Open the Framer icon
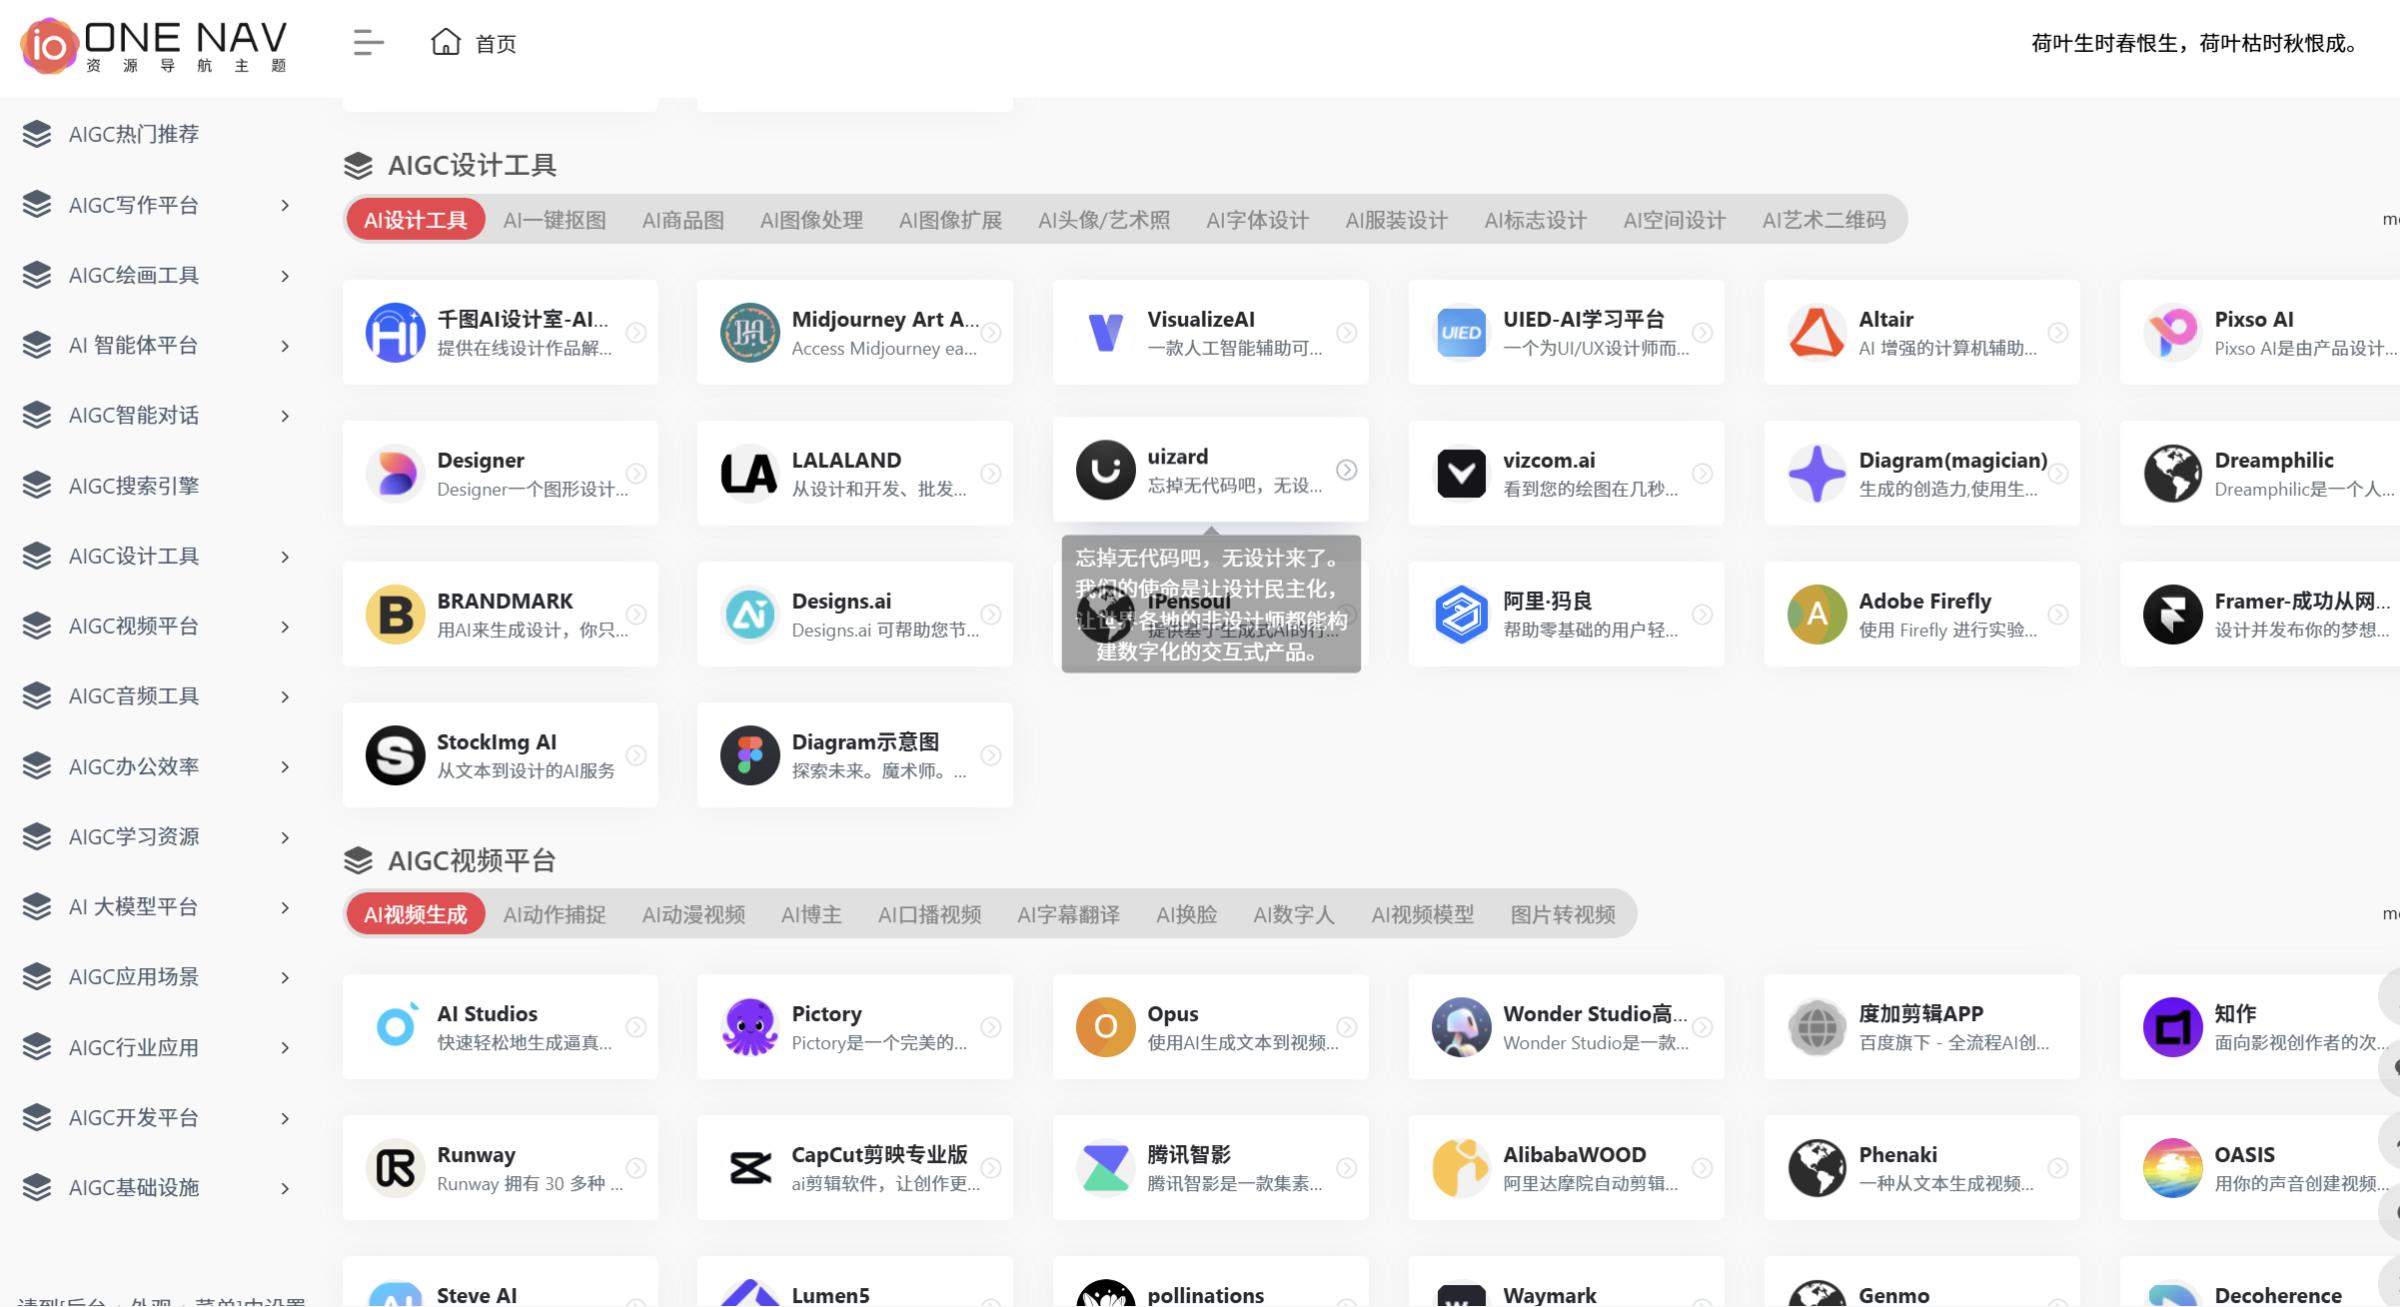The height and width of the screenshot is (1307, 2400). tap(2172, 614)
